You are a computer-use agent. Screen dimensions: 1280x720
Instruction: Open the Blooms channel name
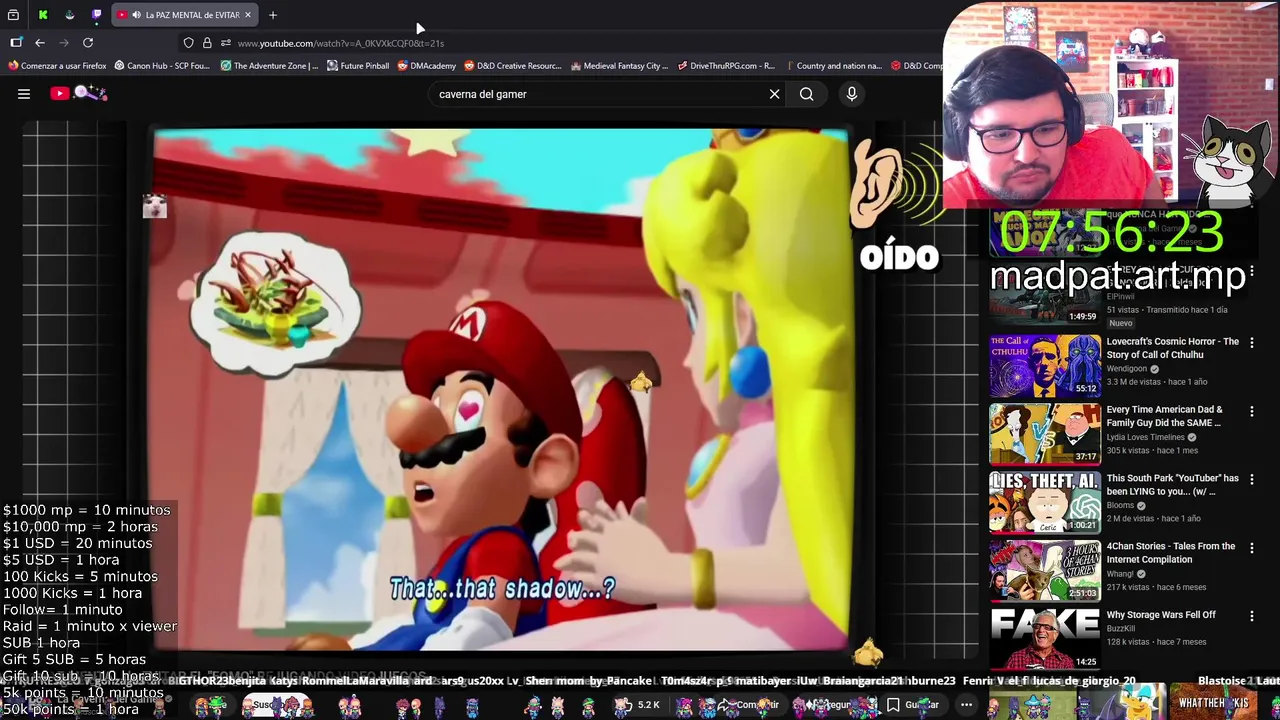coord(1120,505)
